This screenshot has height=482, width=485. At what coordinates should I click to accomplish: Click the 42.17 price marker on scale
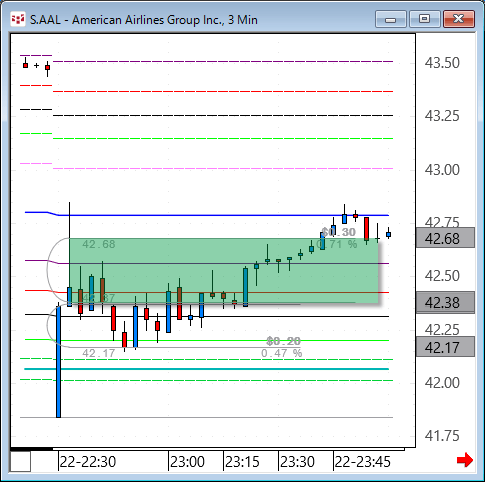(445, 347)
